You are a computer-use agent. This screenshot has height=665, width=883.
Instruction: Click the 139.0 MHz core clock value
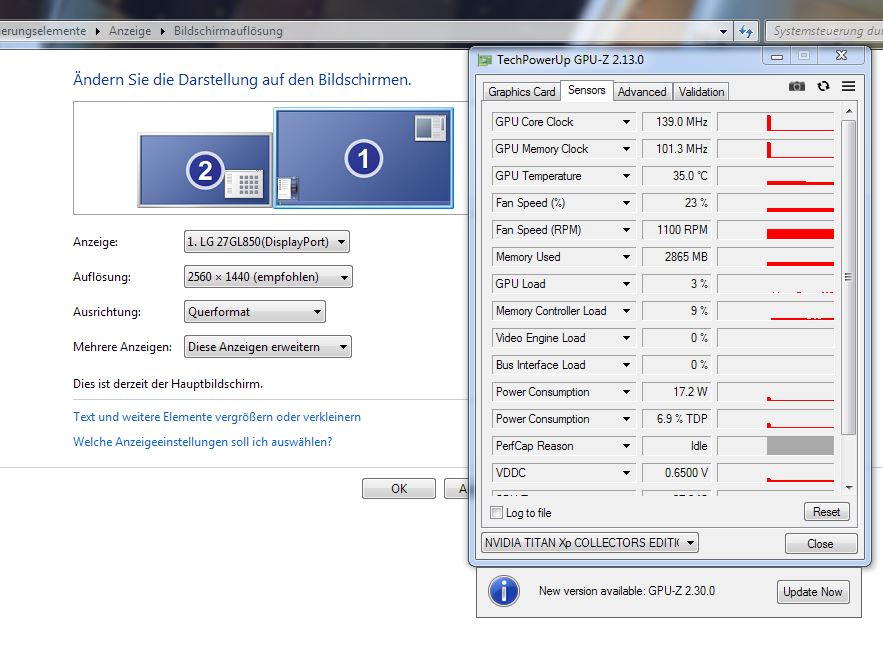pos(676,122)
